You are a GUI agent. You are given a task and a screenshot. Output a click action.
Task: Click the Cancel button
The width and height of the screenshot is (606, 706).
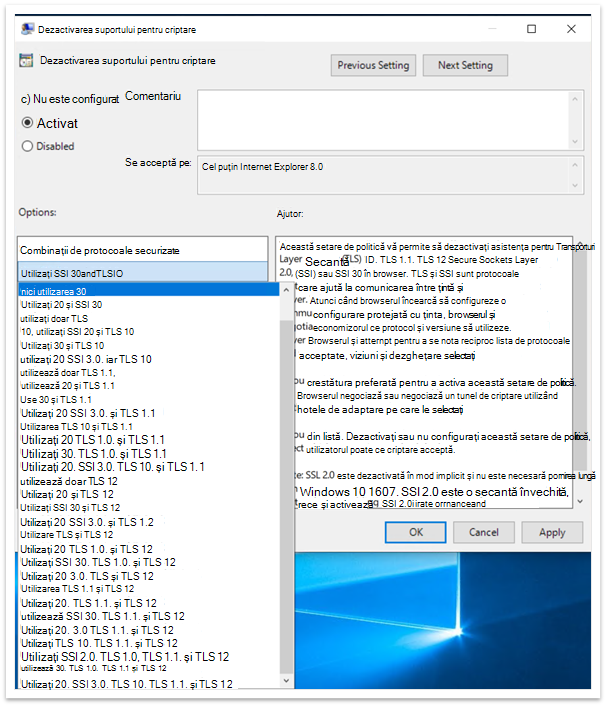point(484,532)
